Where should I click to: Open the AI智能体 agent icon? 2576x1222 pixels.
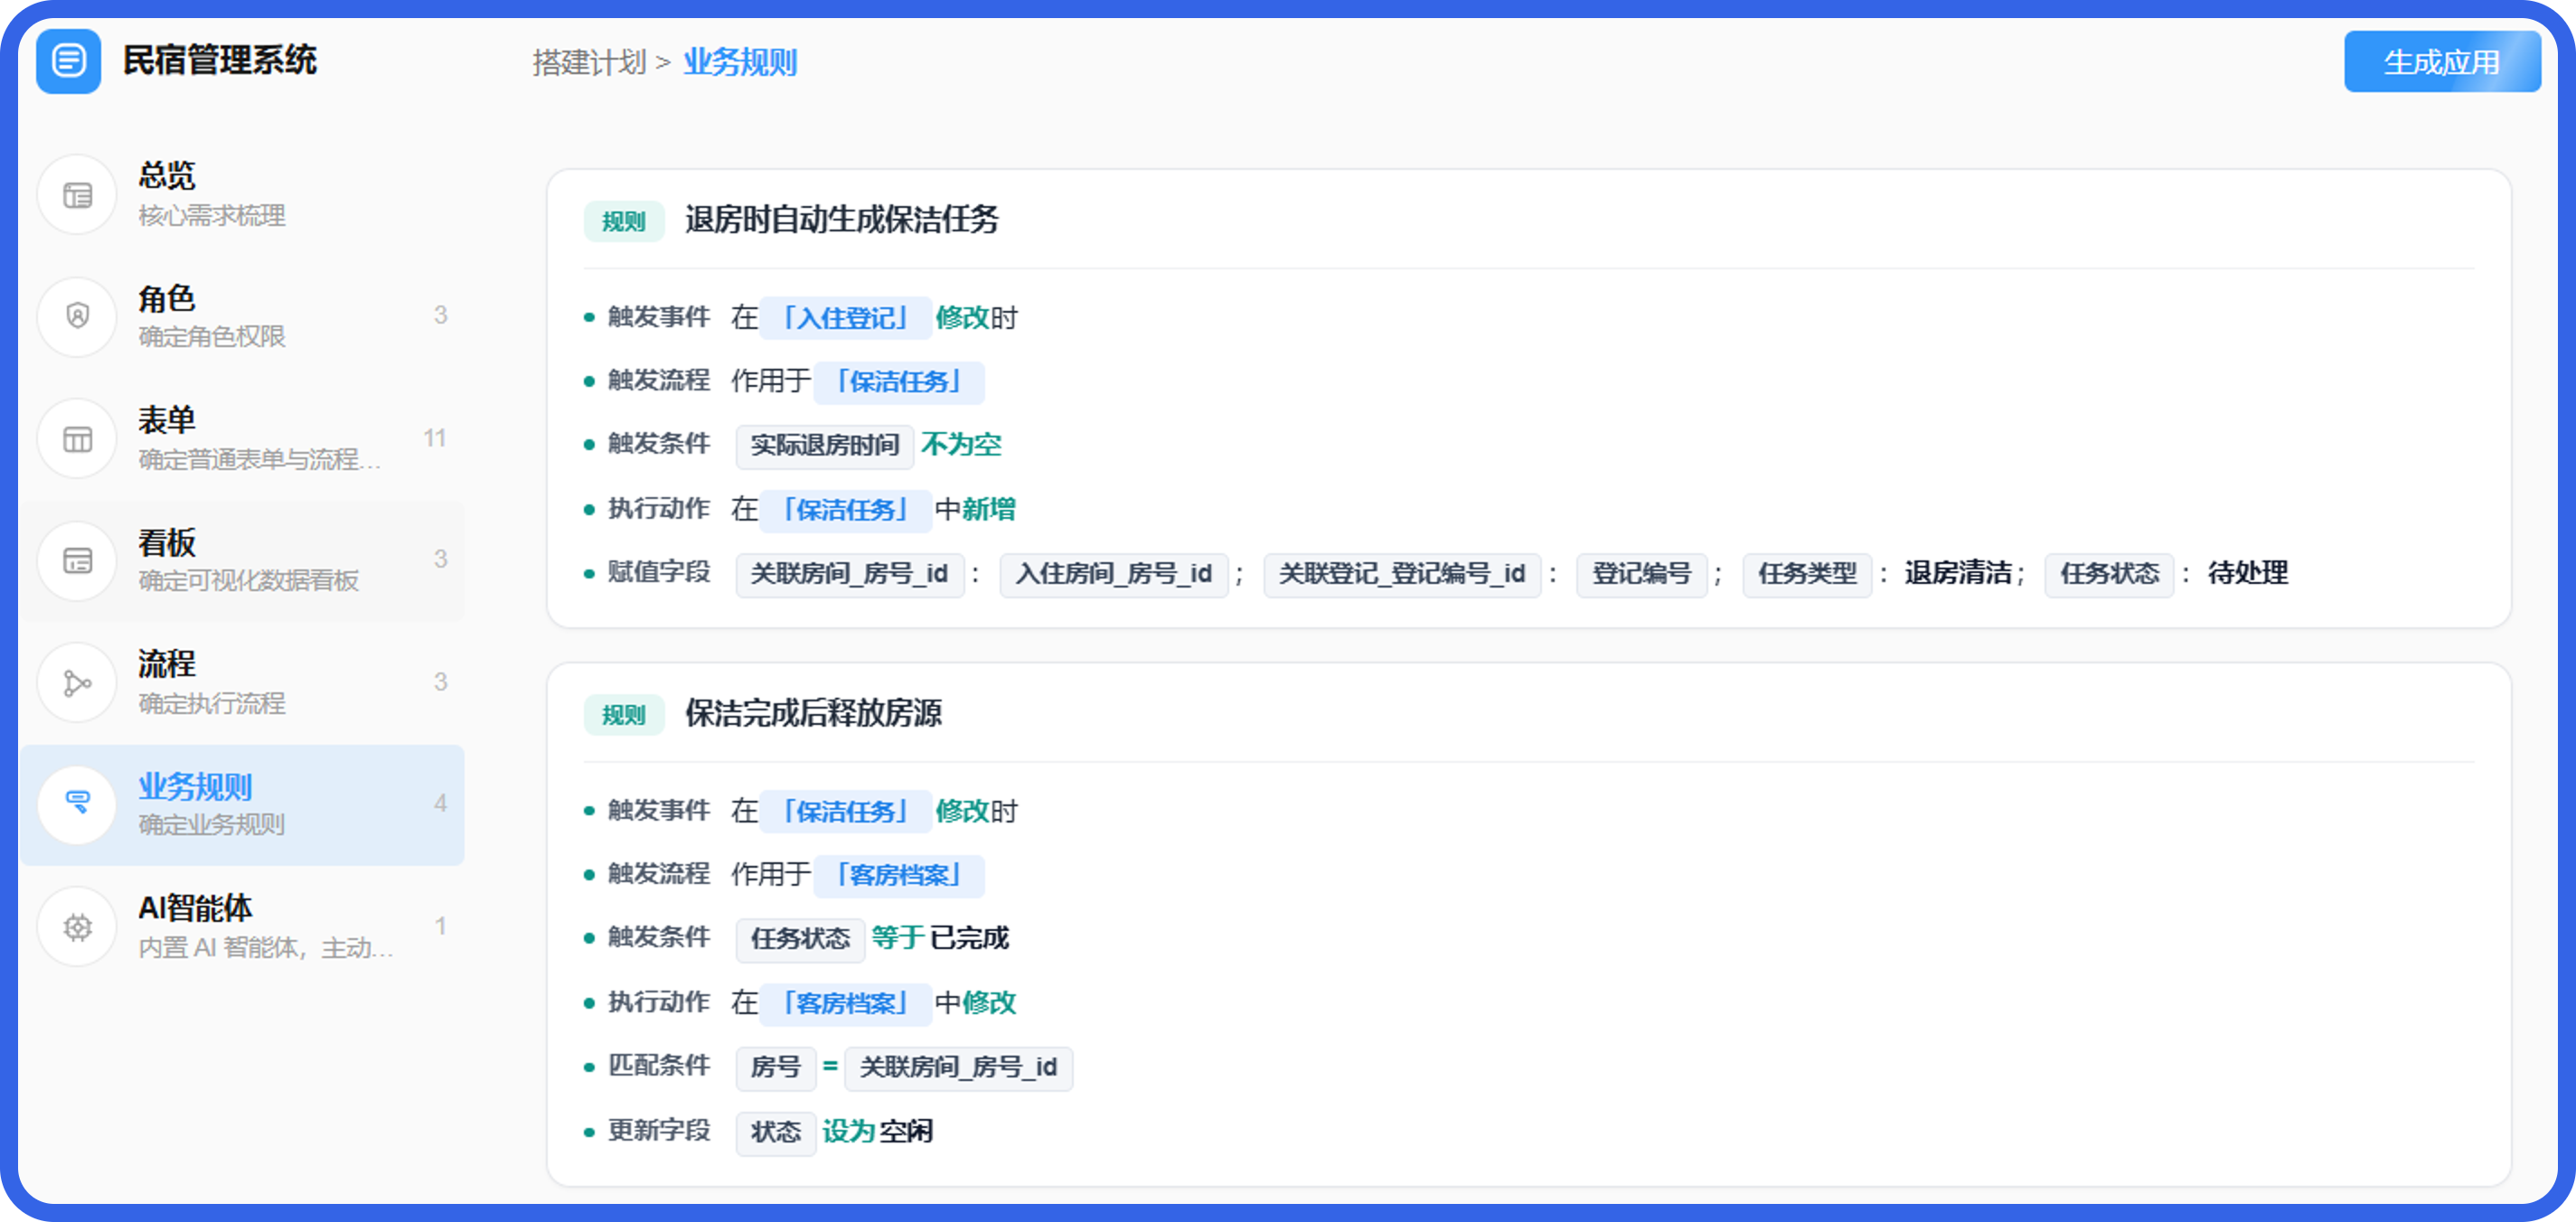77,927
